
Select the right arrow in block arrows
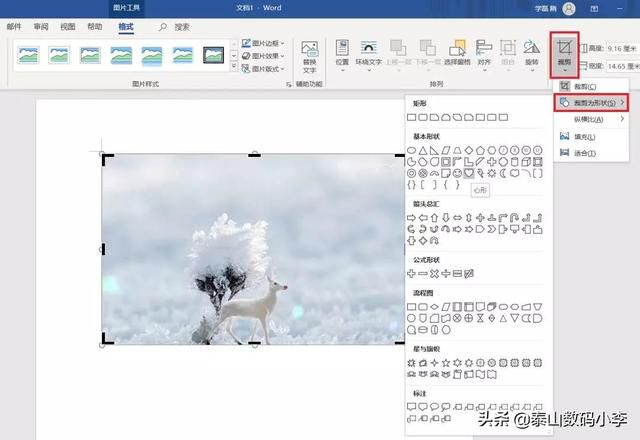point(411,218)
